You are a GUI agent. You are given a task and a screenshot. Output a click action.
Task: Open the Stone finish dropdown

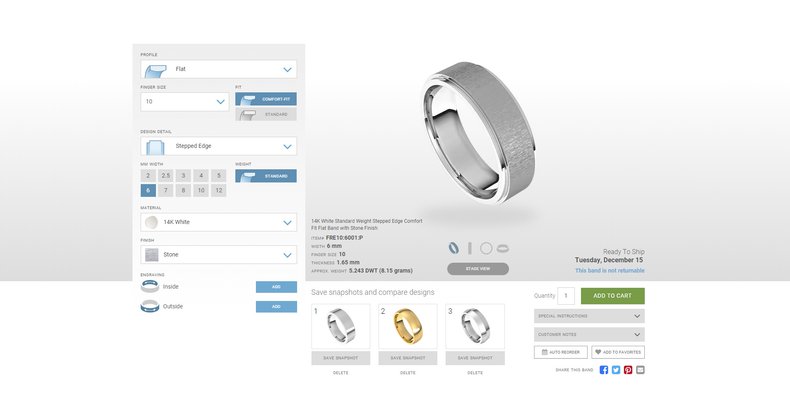point(219,255)
